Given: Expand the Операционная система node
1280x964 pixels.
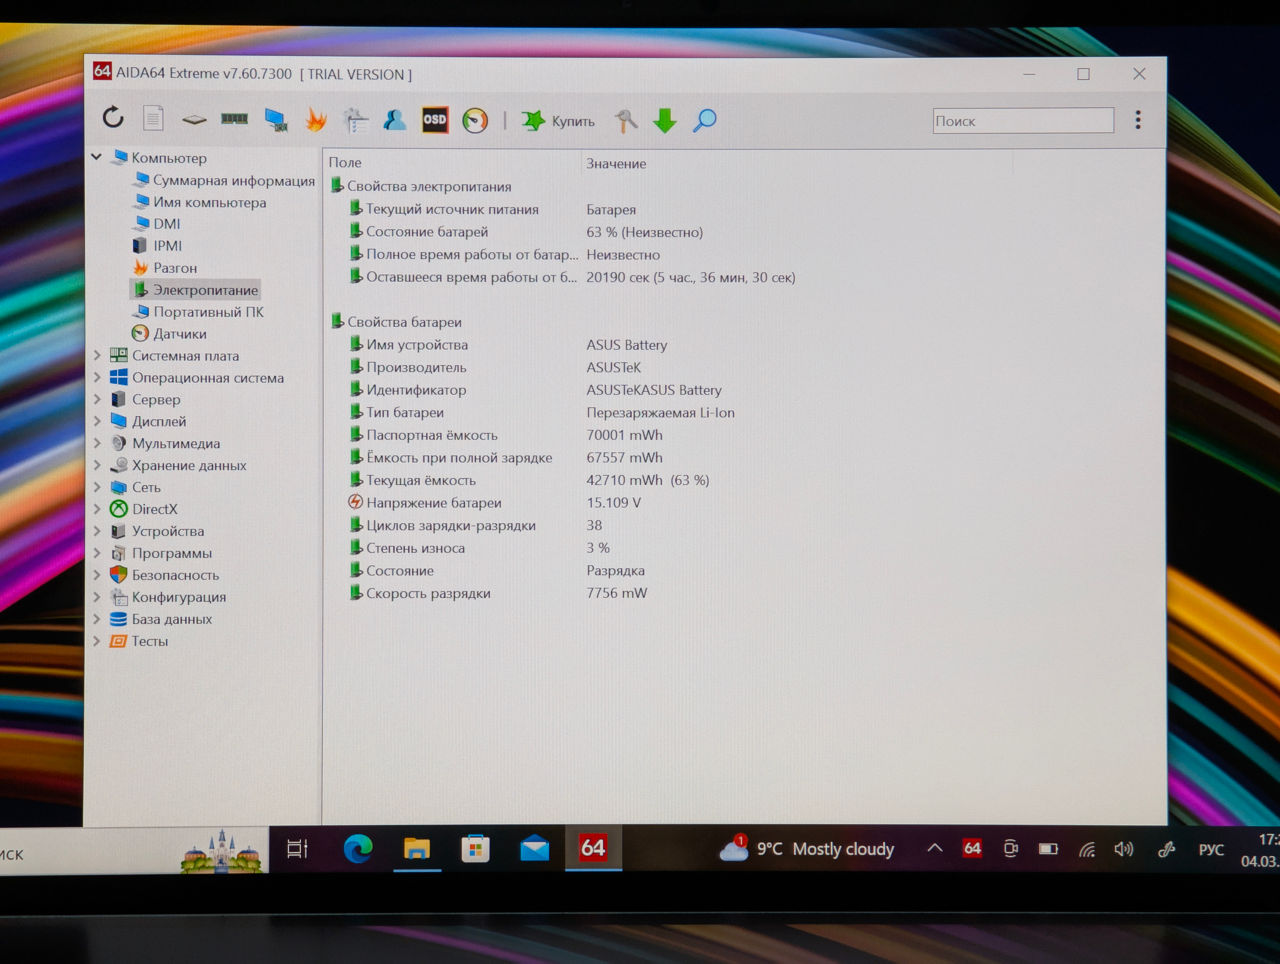Looking at the screenshot, I should click(97, 377).
